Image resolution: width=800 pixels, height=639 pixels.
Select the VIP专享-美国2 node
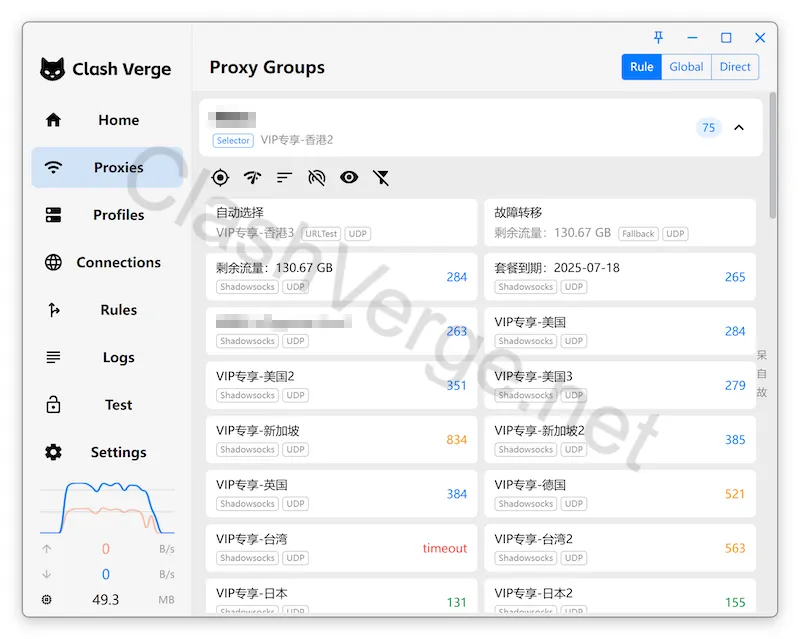(341, 385)
